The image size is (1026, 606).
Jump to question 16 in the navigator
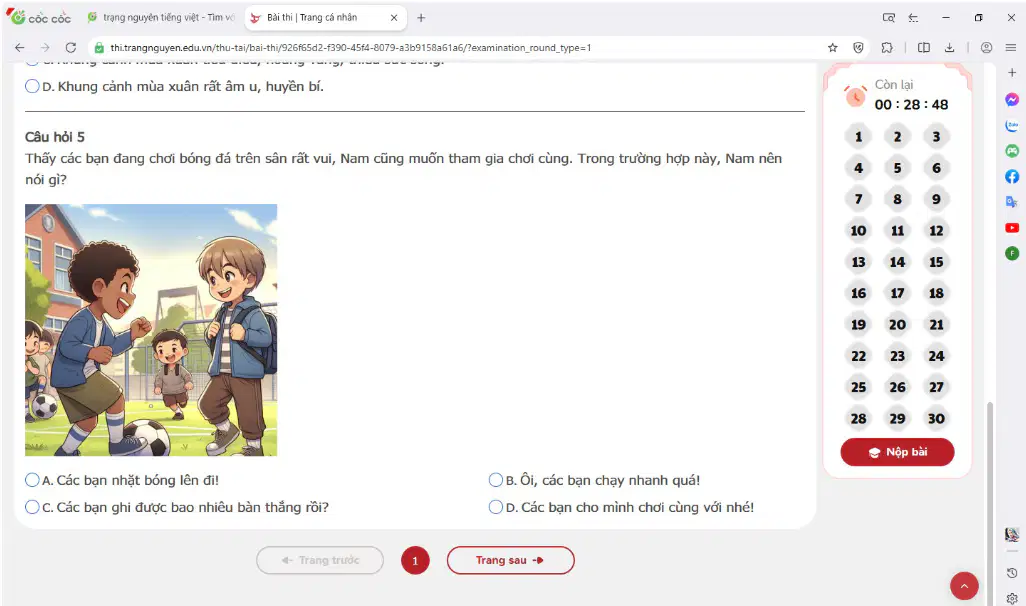(x=858, y=293)
